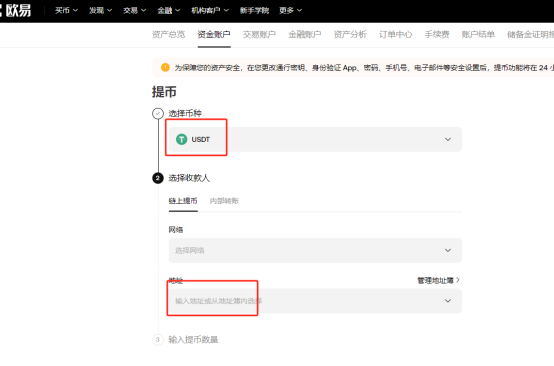
Task: Expand the 更多 menu
Action: (x=290, y=11)
